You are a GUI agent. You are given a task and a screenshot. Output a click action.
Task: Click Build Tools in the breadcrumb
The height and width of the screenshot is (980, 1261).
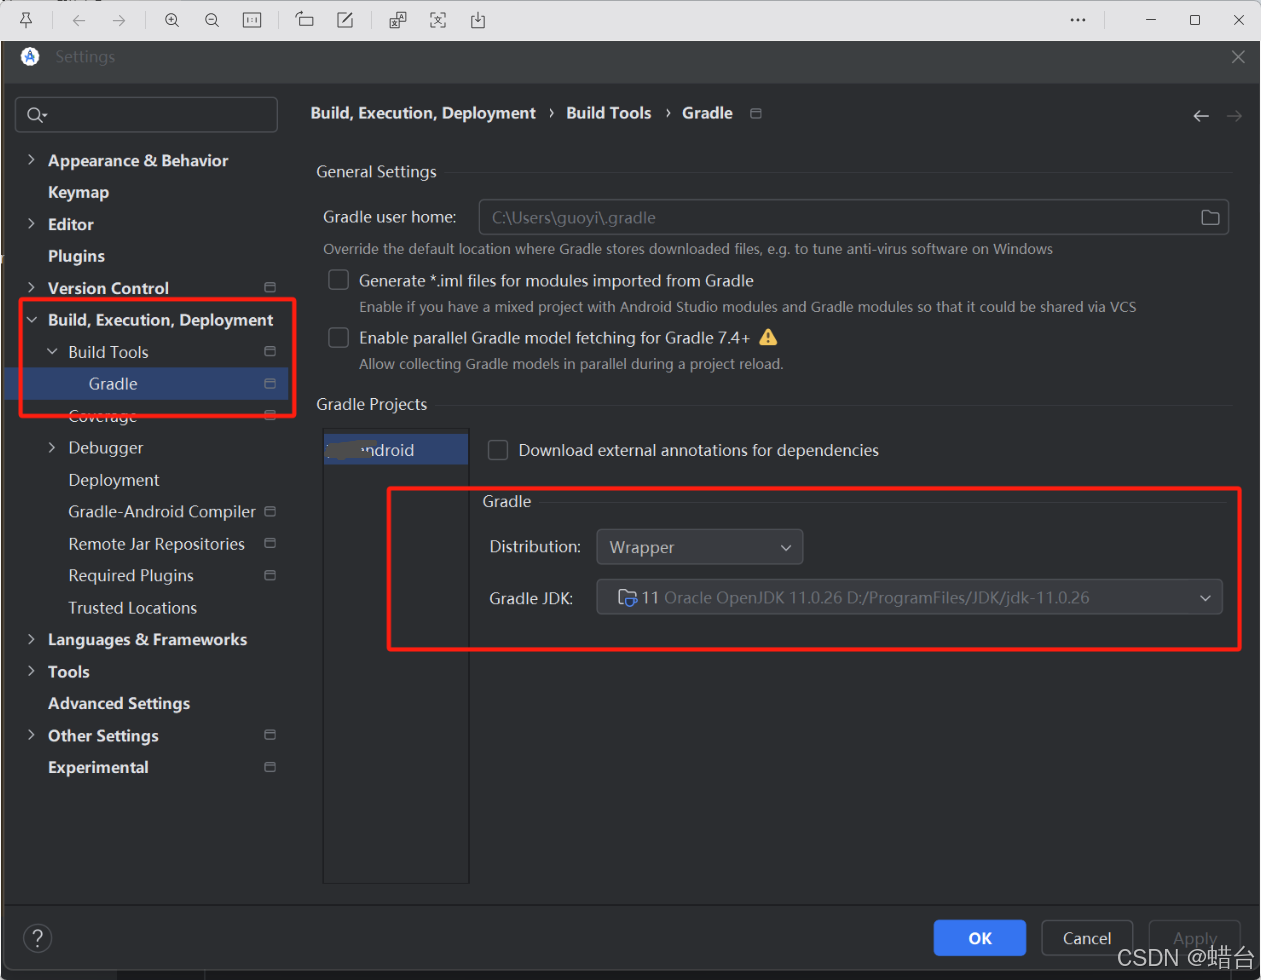pyautogui.click(x=609, y=113)
